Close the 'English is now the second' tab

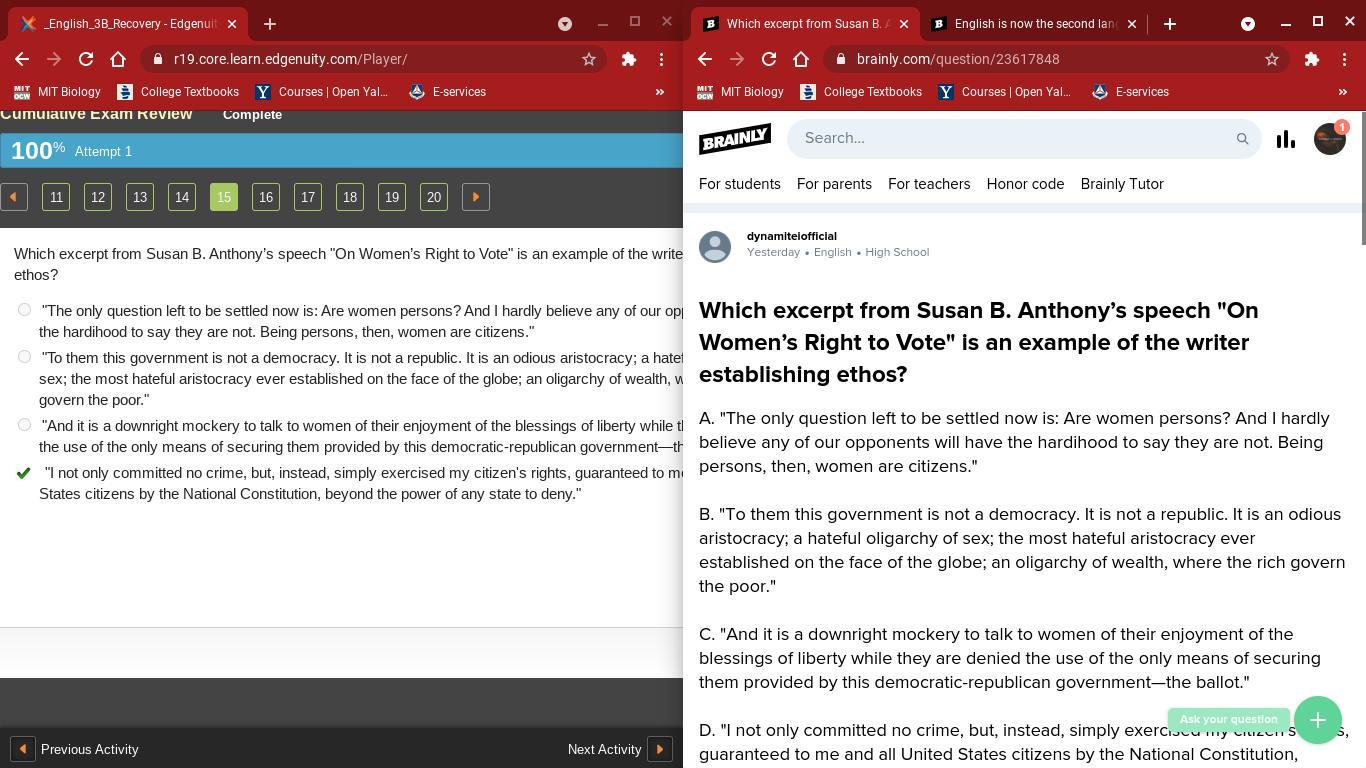click(x=1132, y=24)
